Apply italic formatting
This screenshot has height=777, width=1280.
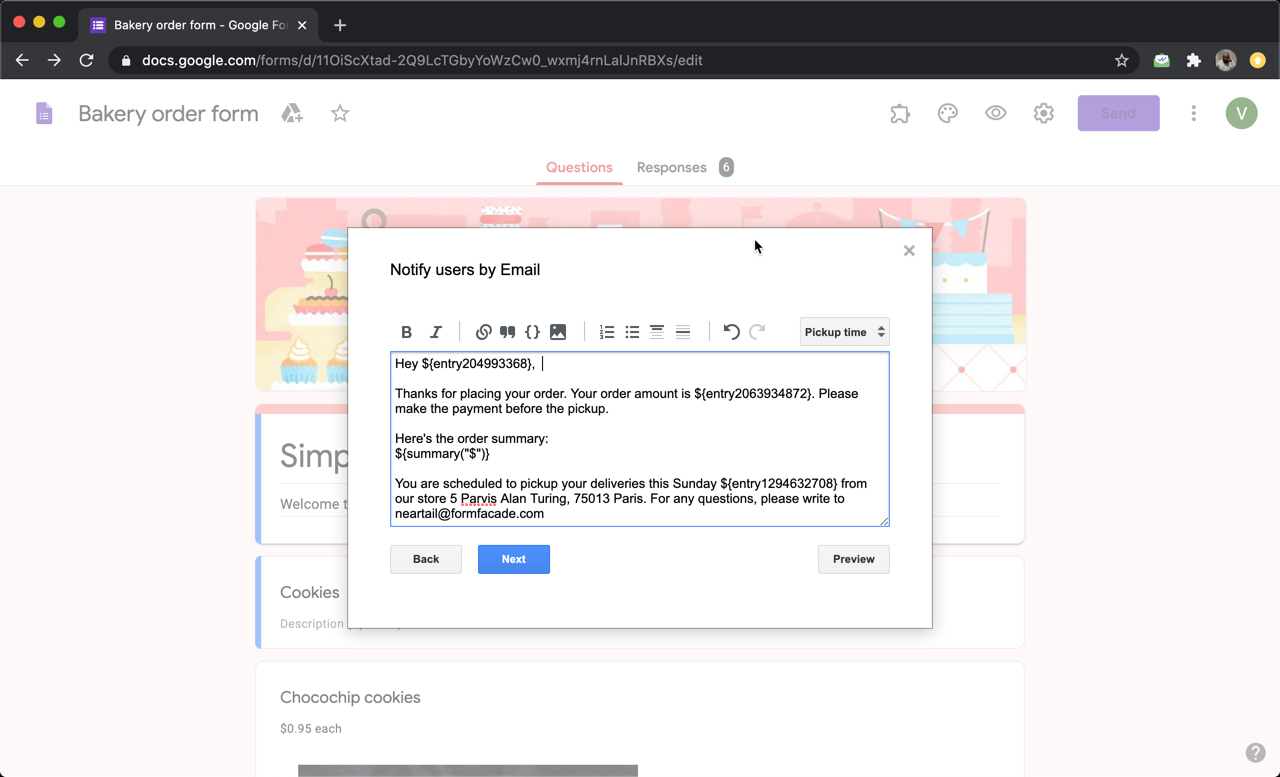(x=435, y=331)
